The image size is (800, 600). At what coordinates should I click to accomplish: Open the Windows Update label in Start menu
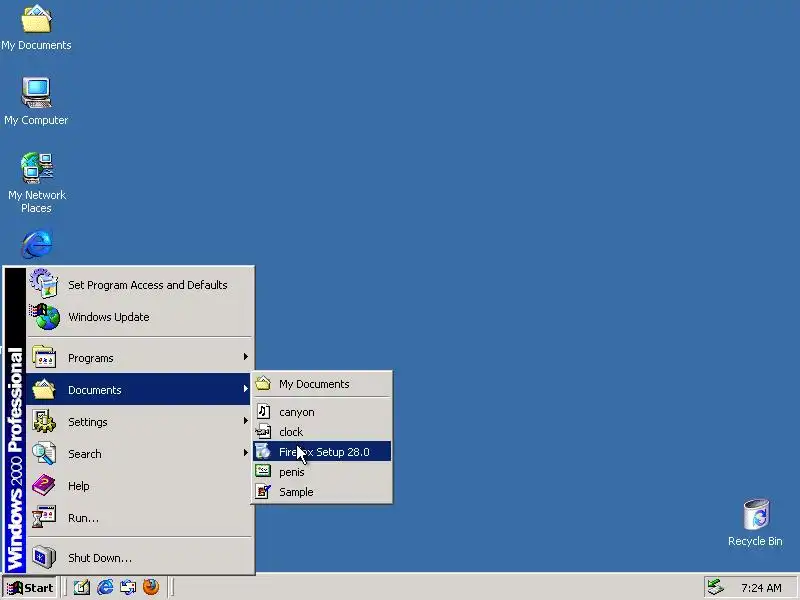coord(109,317)
